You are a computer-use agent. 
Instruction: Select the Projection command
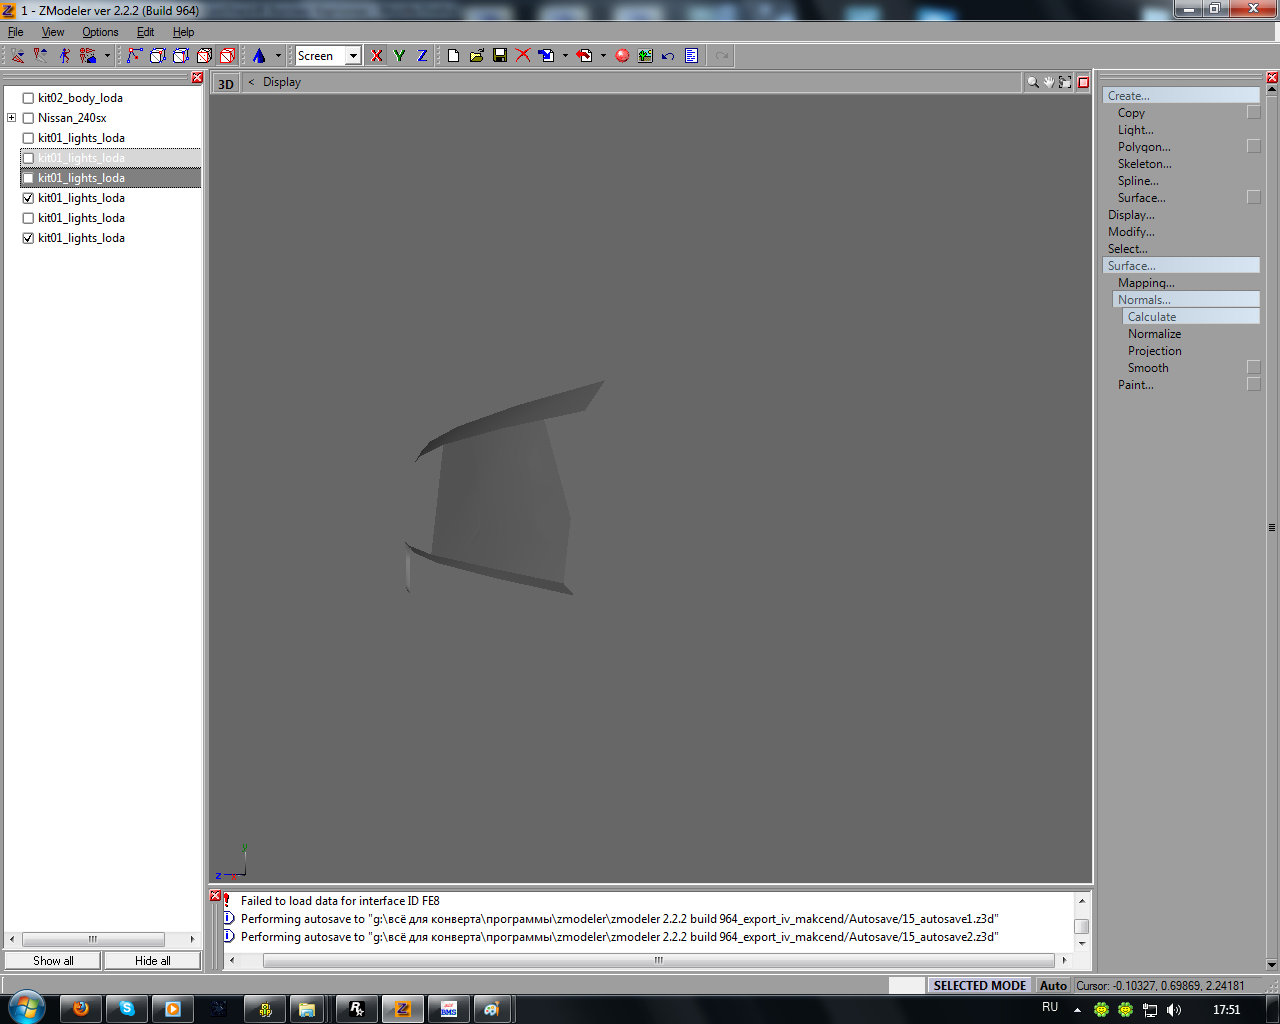1155,351
